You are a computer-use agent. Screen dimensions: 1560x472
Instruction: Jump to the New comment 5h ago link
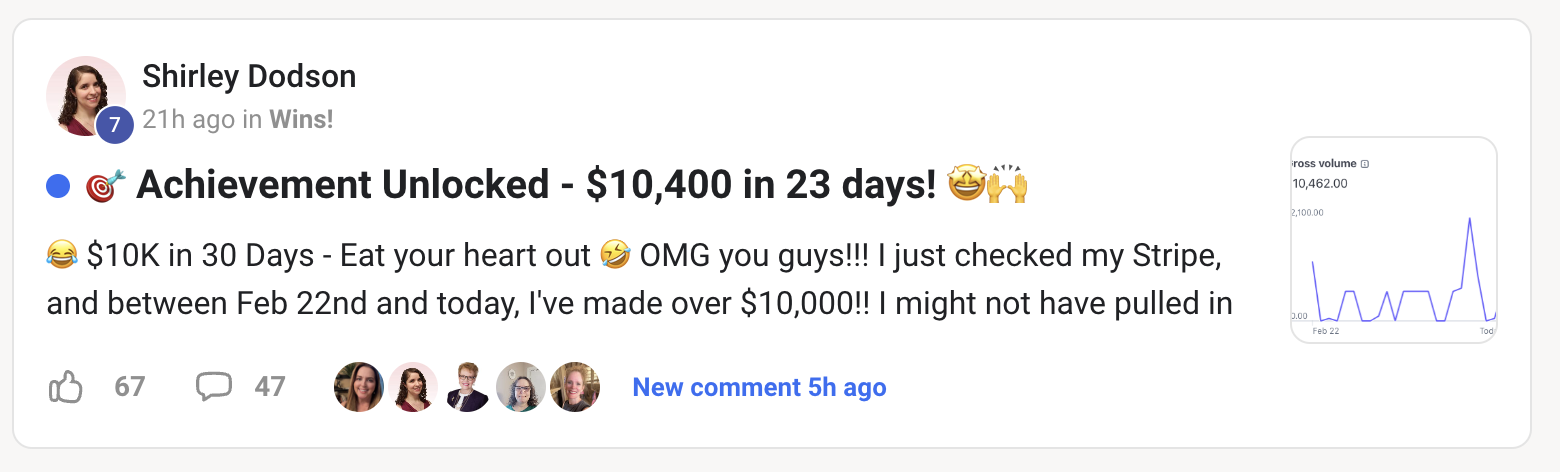[x=759, y=387]
